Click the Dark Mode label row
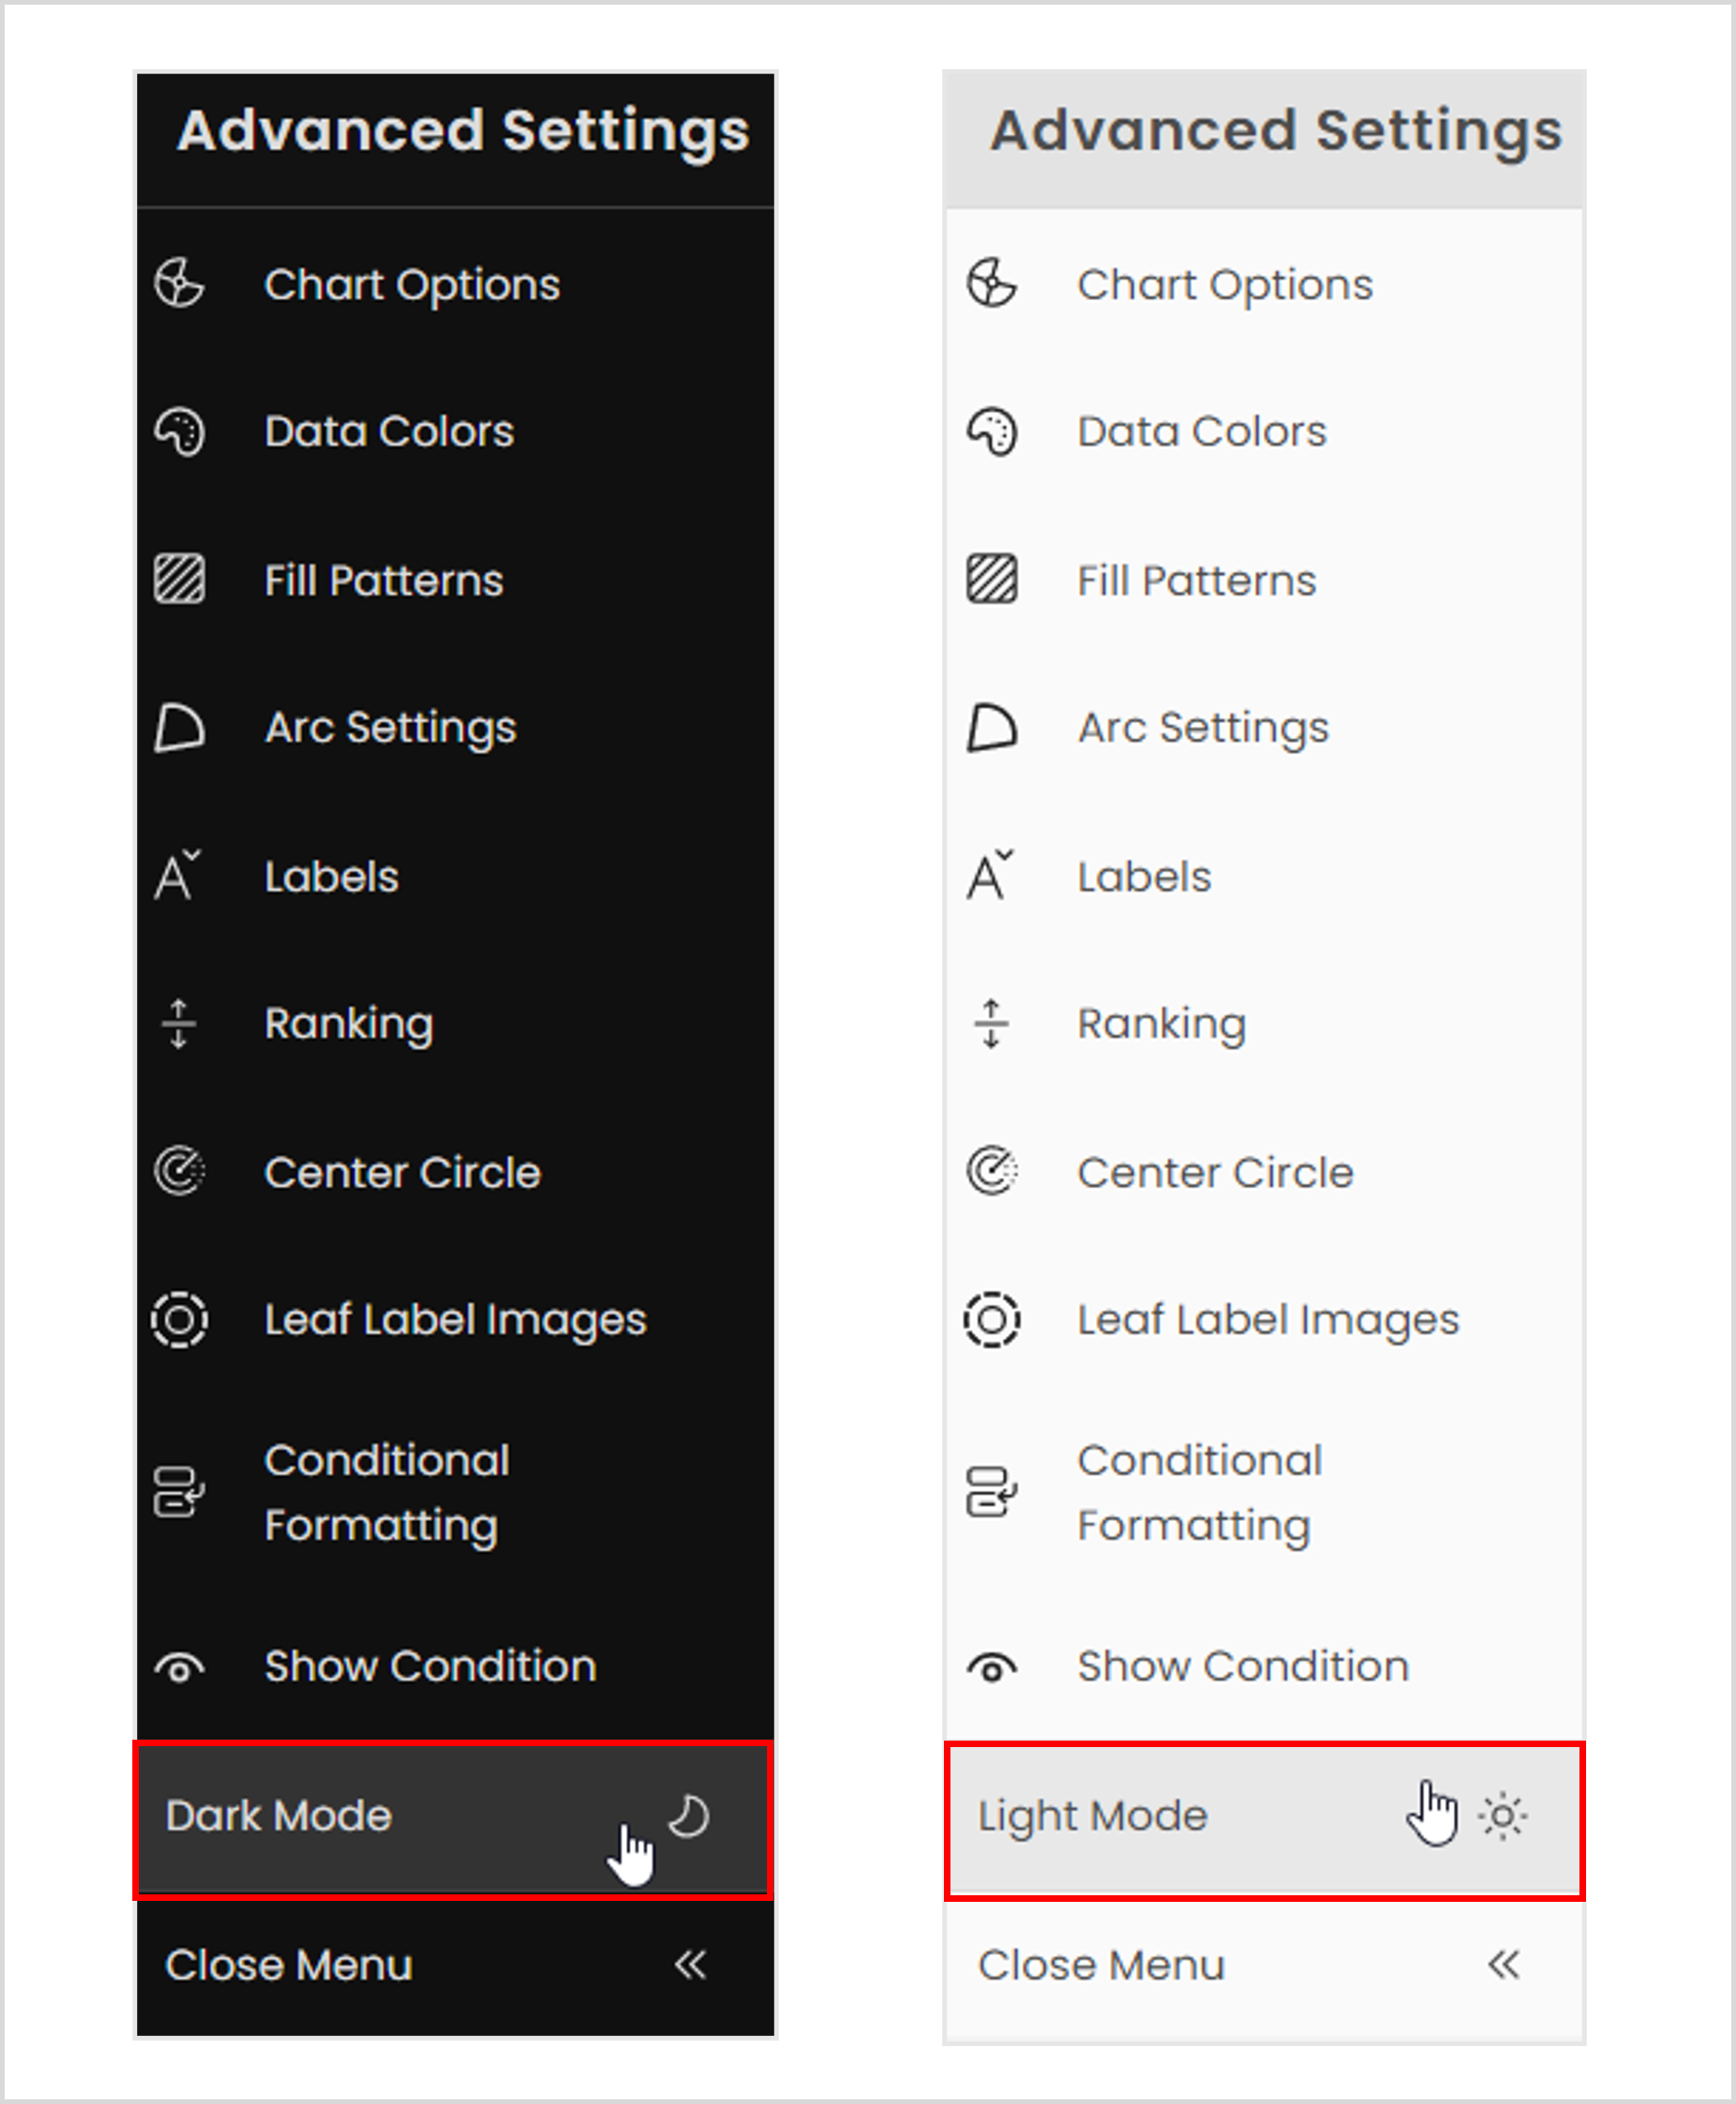The image size is (1736, 2104). [x=279, y=1816]
